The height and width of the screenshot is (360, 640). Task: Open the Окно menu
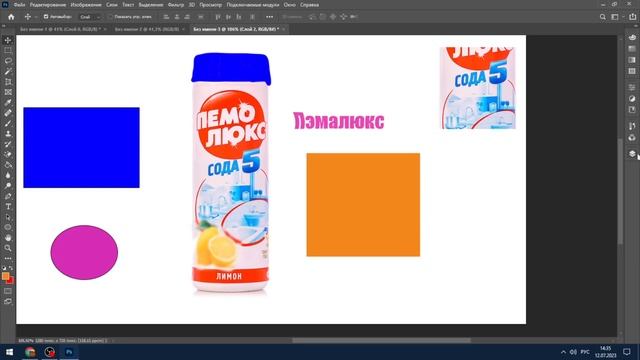(289, 5)
